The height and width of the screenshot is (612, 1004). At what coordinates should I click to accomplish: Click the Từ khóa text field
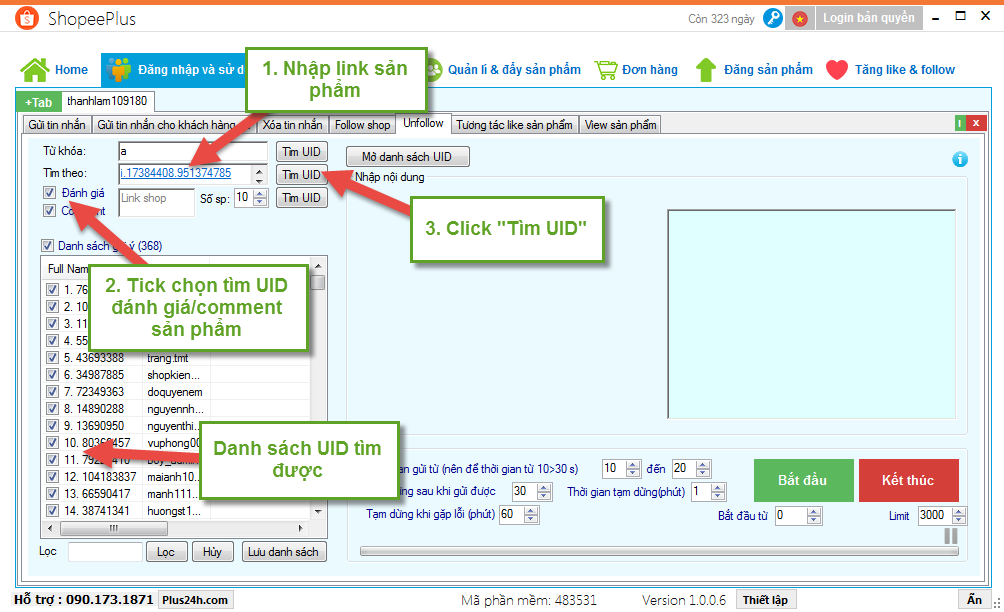click(192, 152)
